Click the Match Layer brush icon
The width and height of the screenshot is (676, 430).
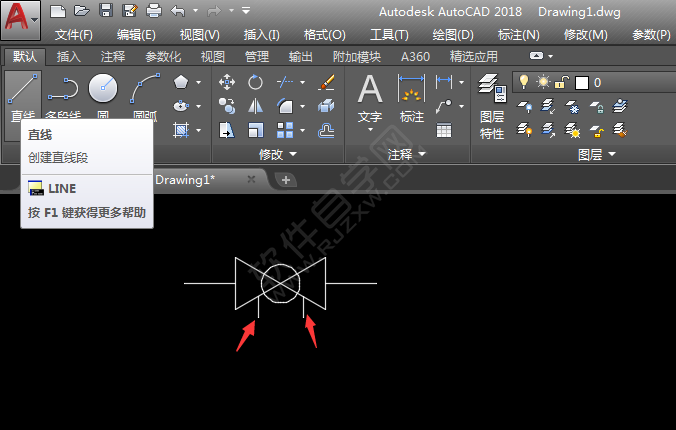pos(620,130)
